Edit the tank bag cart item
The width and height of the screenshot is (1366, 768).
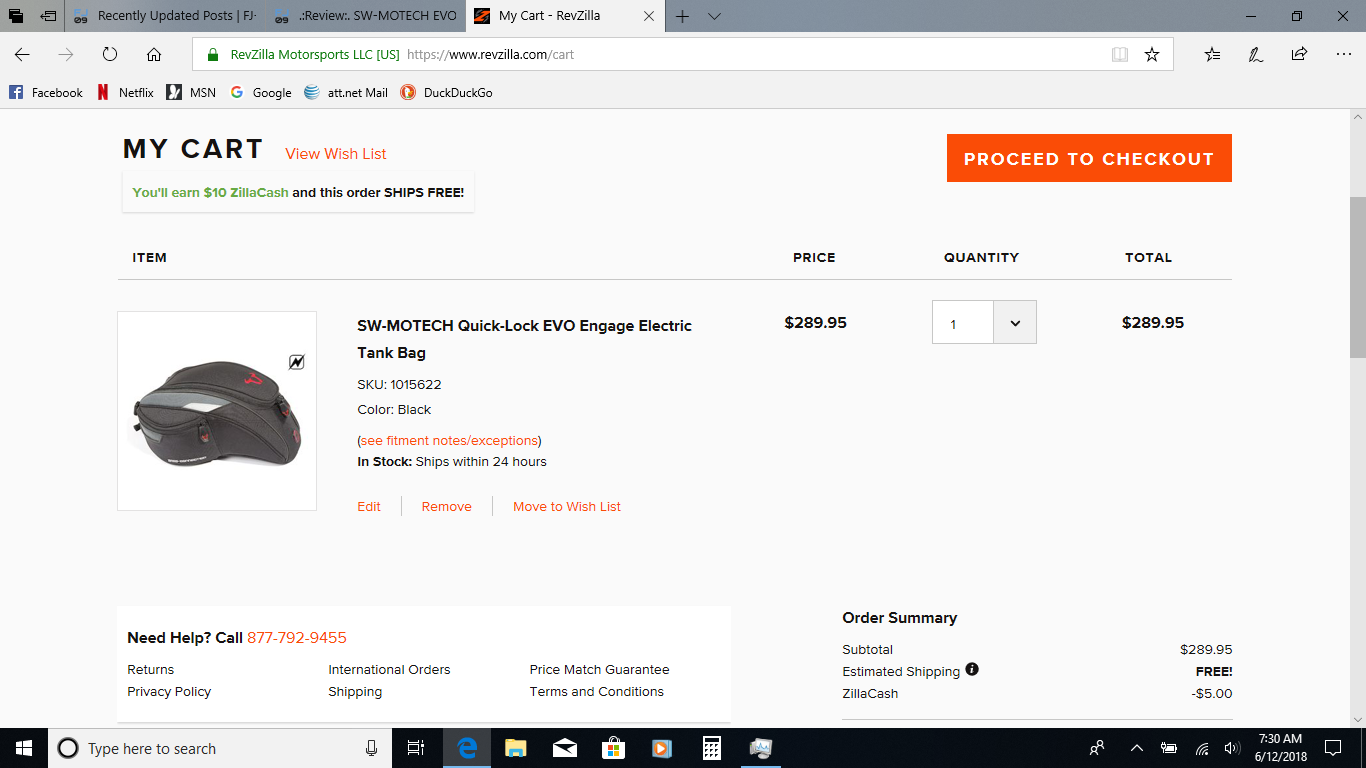click(x=369, y=506)
